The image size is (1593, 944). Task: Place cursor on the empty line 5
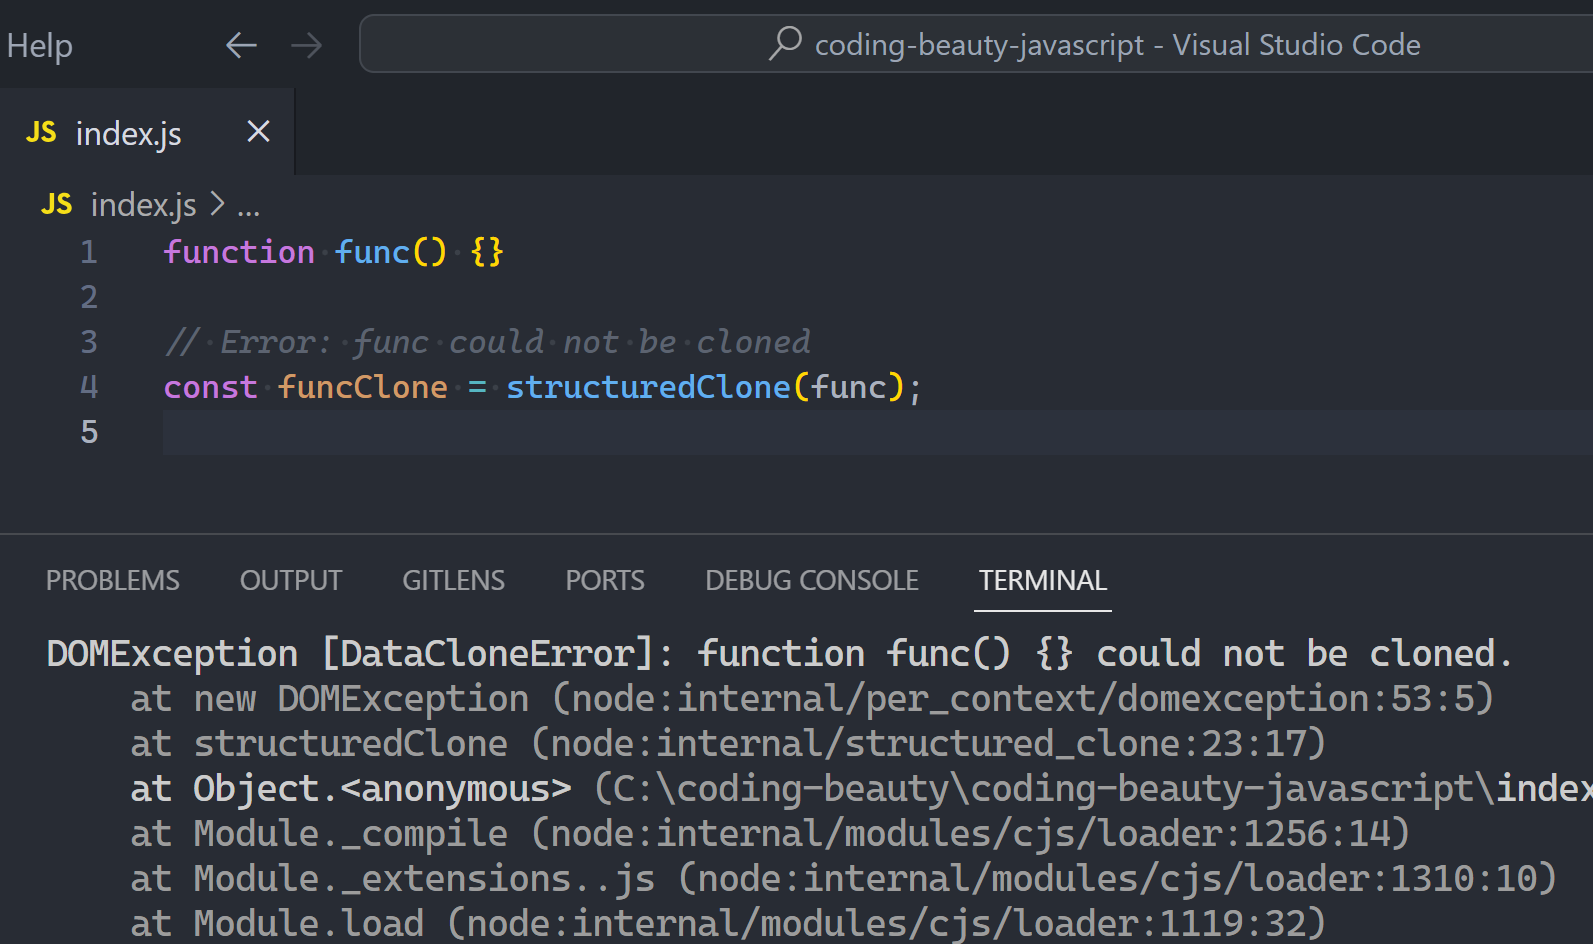[x=877, y=432]
